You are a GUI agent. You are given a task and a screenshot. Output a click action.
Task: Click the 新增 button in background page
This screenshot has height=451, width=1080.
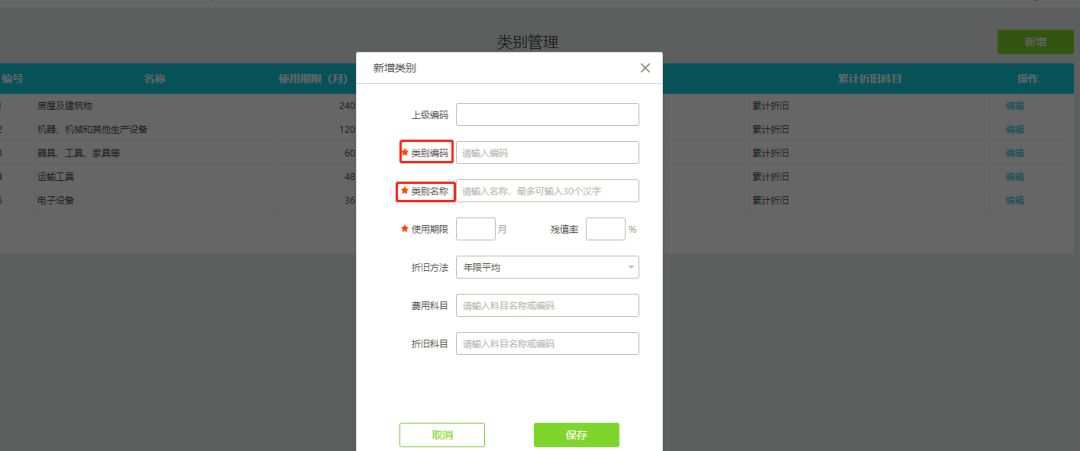click(1035, 42)
